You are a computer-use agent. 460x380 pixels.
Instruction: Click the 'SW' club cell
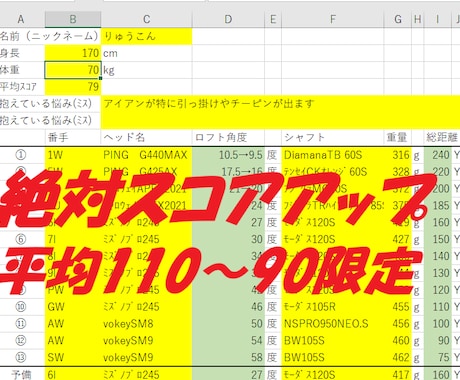tap(73, 357)
